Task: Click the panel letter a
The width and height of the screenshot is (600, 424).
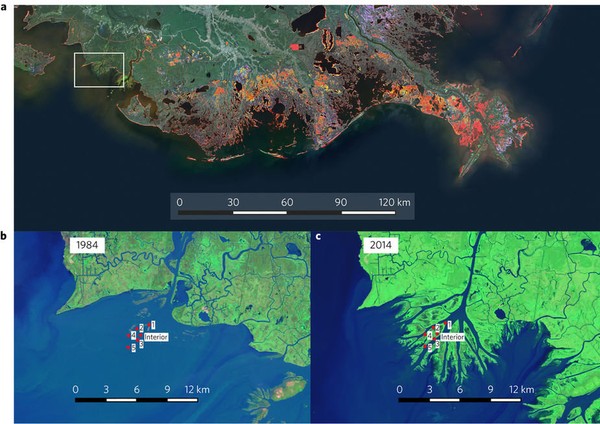Action: pos(5,6)
